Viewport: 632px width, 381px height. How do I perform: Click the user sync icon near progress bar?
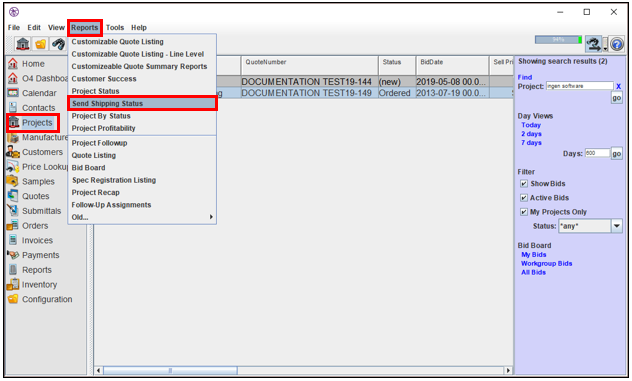tap(593, 44)
